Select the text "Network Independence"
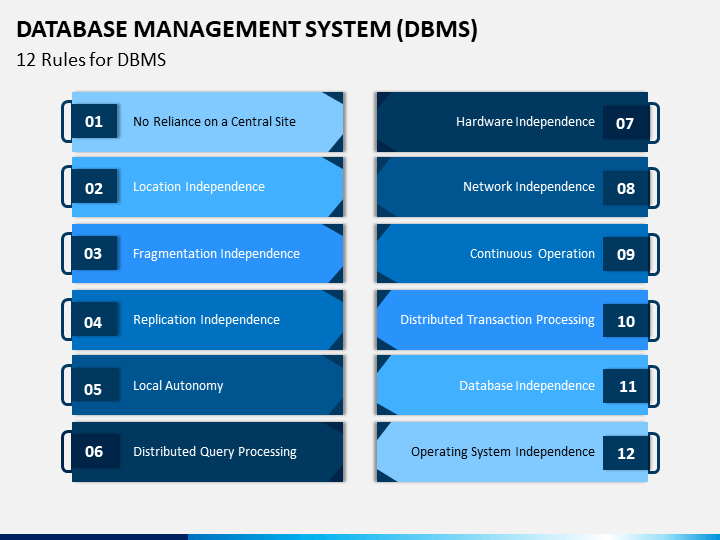This screenshot has width=720, height=540. [529, 187]
